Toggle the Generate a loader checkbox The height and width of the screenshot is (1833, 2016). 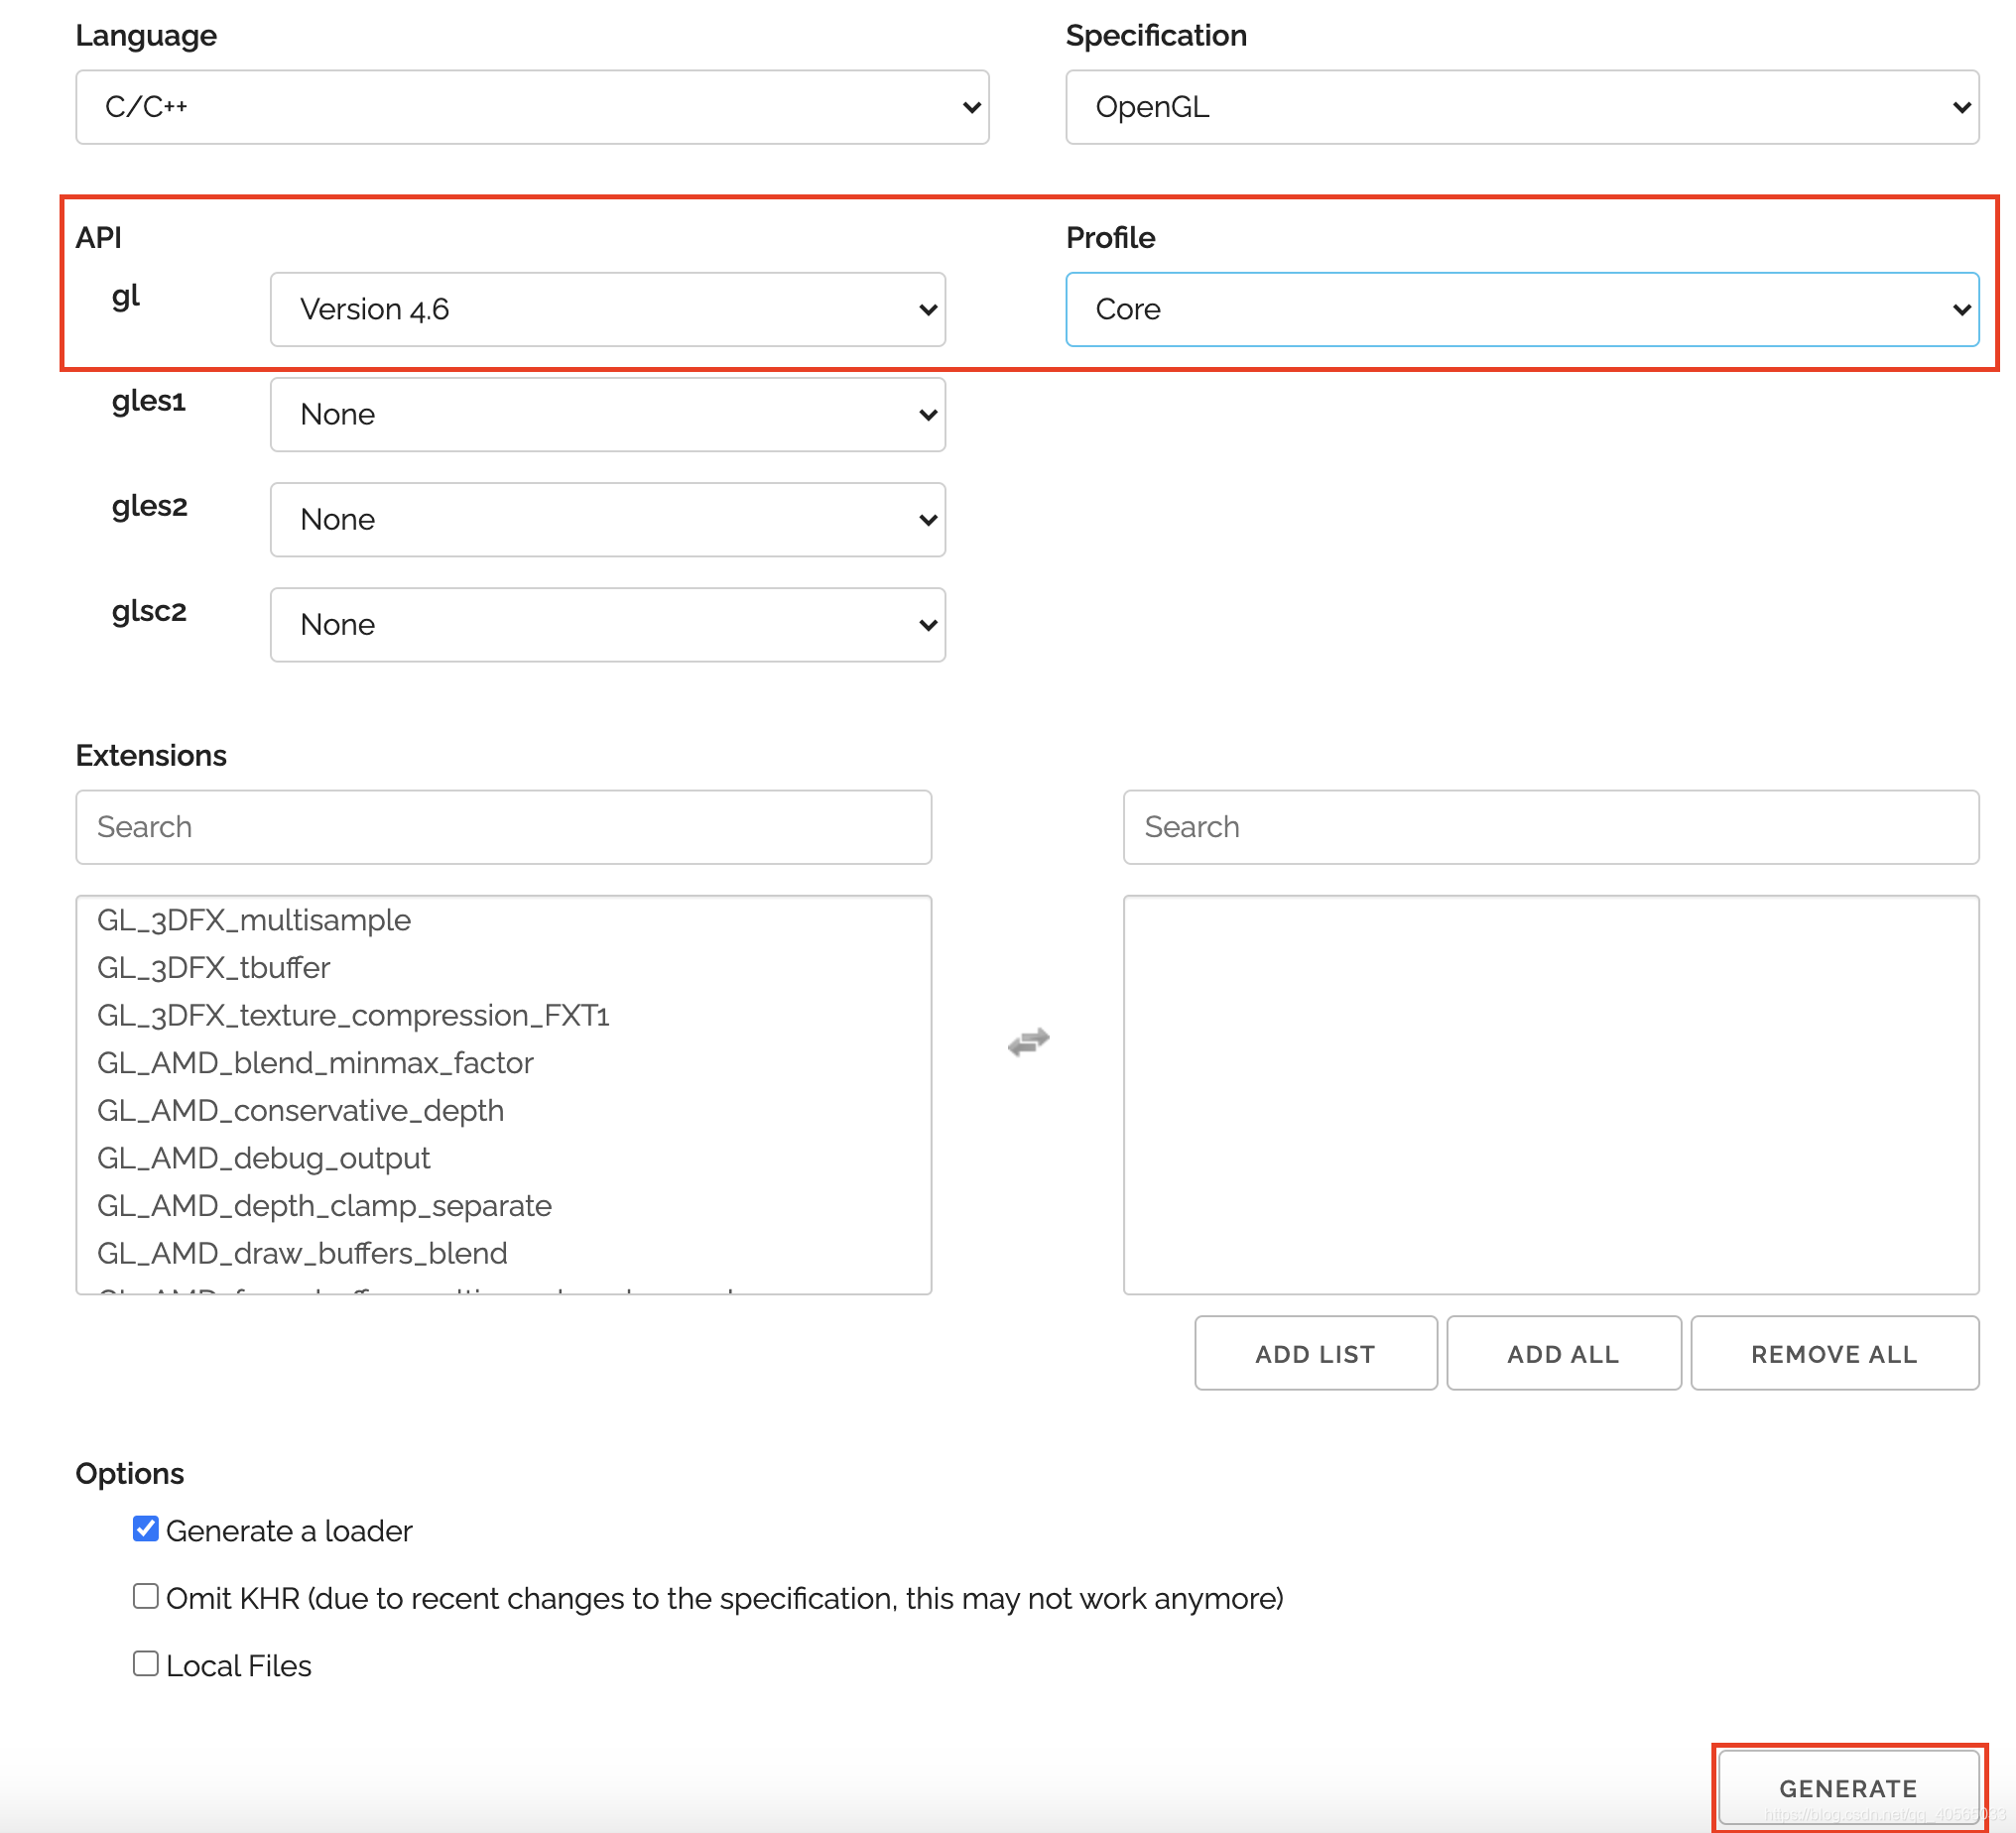click(146, 1529)
